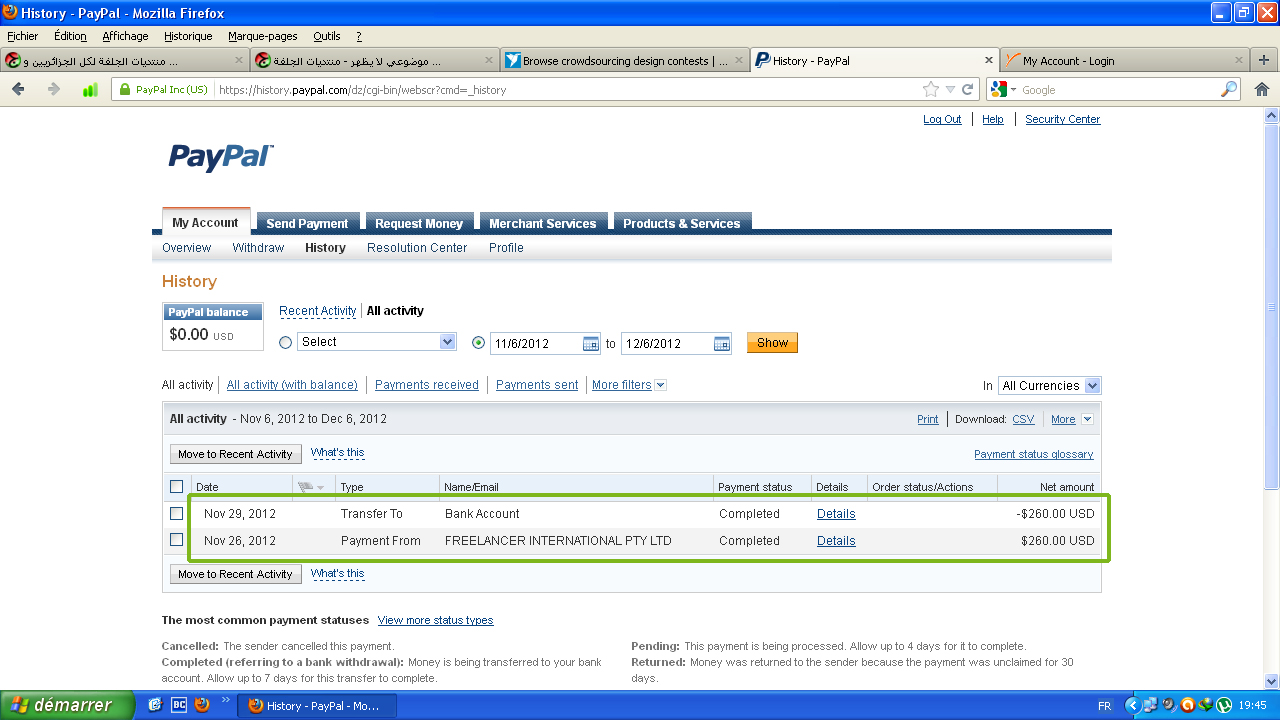Go to the Withdraw subtab

[x=258, y=248]
